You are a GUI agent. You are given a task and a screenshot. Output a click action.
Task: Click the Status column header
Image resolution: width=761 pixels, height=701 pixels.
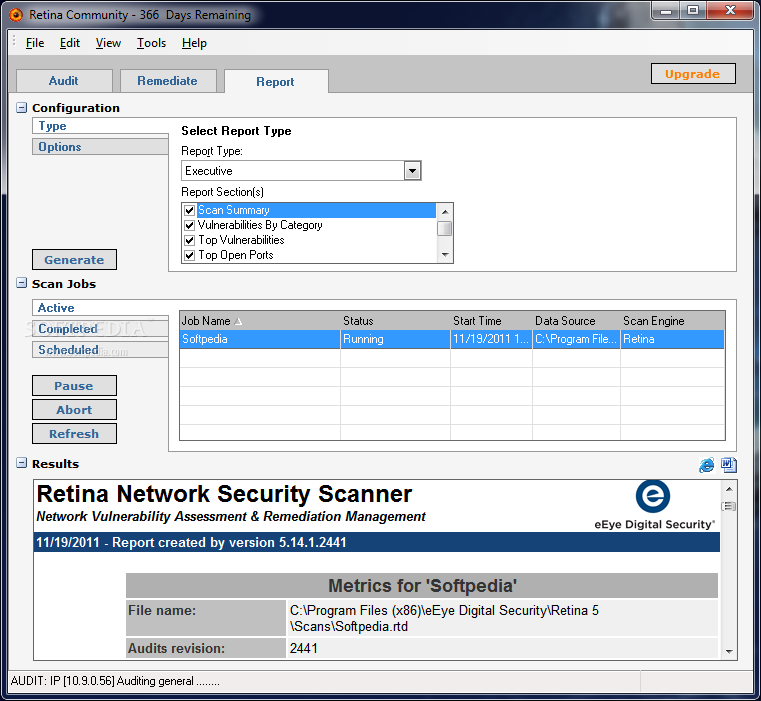click(x=395, y=321)
